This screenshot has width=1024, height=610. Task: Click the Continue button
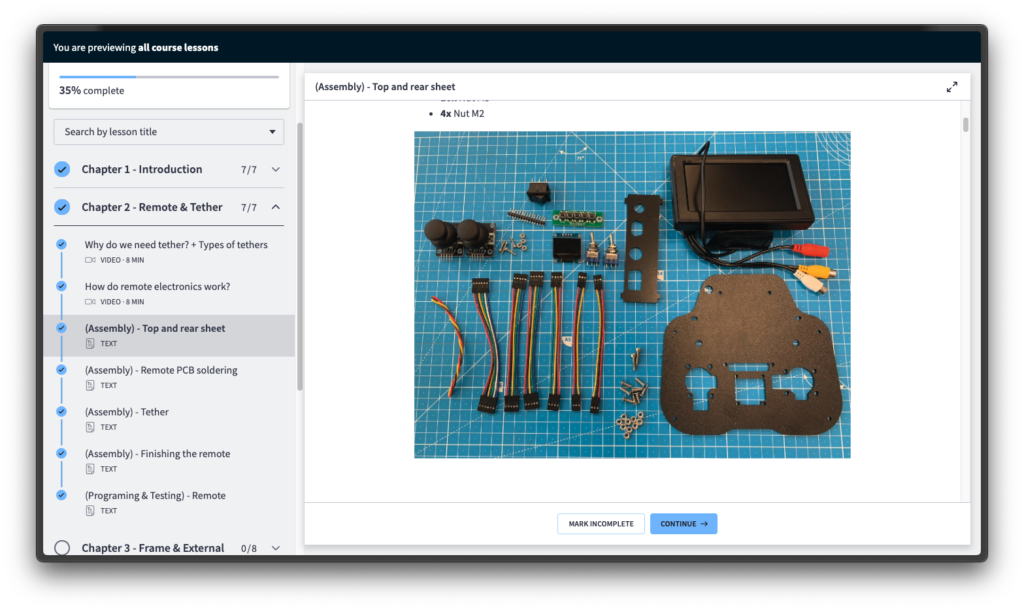click(684, 524)
